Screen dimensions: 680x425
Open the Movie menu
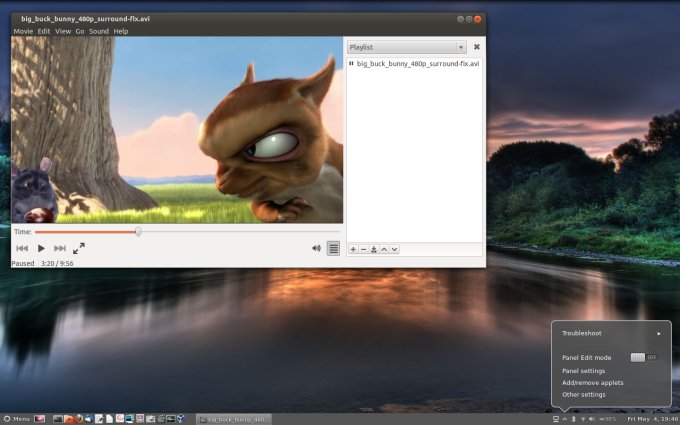(x=23, y=31)
